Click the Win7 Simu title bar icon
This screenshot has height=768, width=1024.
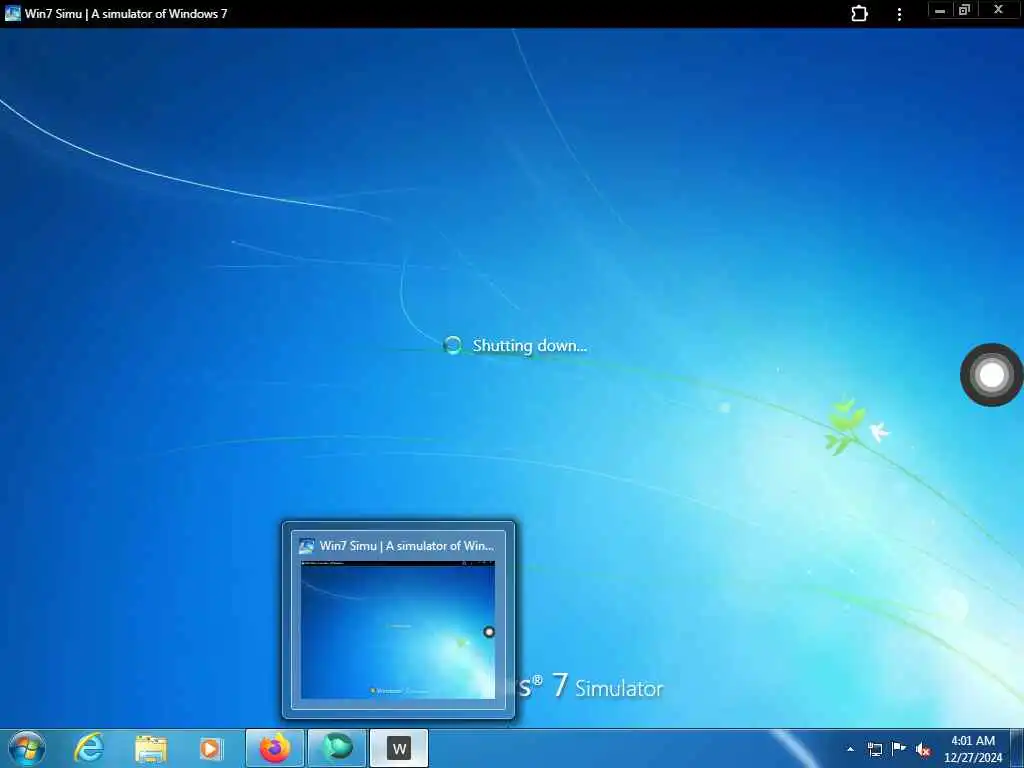point(12,13)
